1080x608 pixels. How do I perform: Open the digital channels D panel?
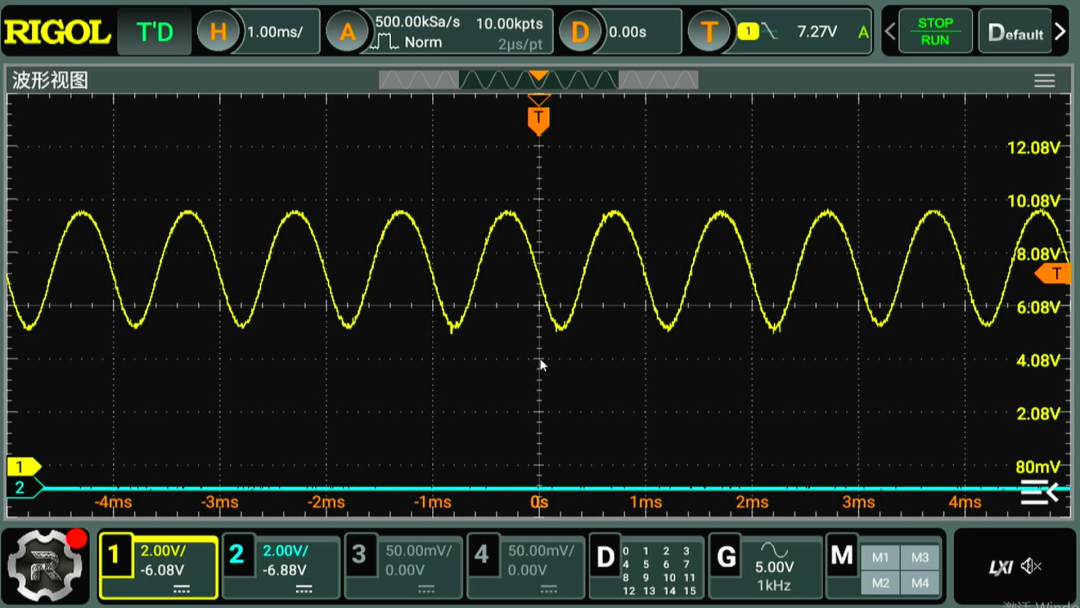604,556
